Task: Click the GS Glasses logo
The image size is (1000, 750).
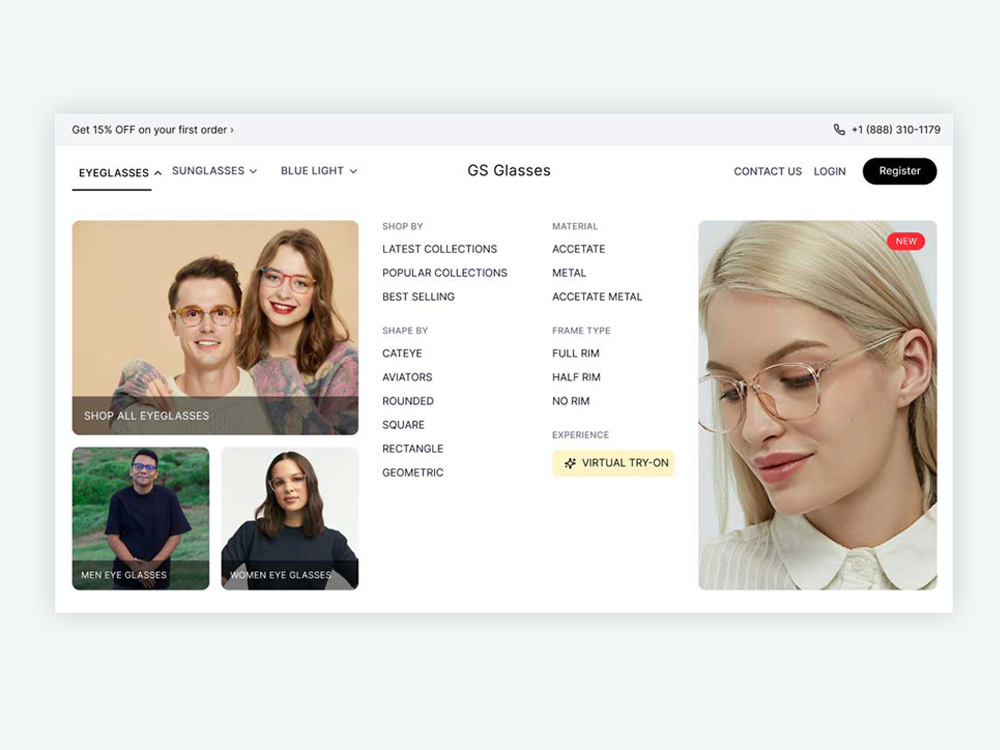Action: (x=508, y=170)
